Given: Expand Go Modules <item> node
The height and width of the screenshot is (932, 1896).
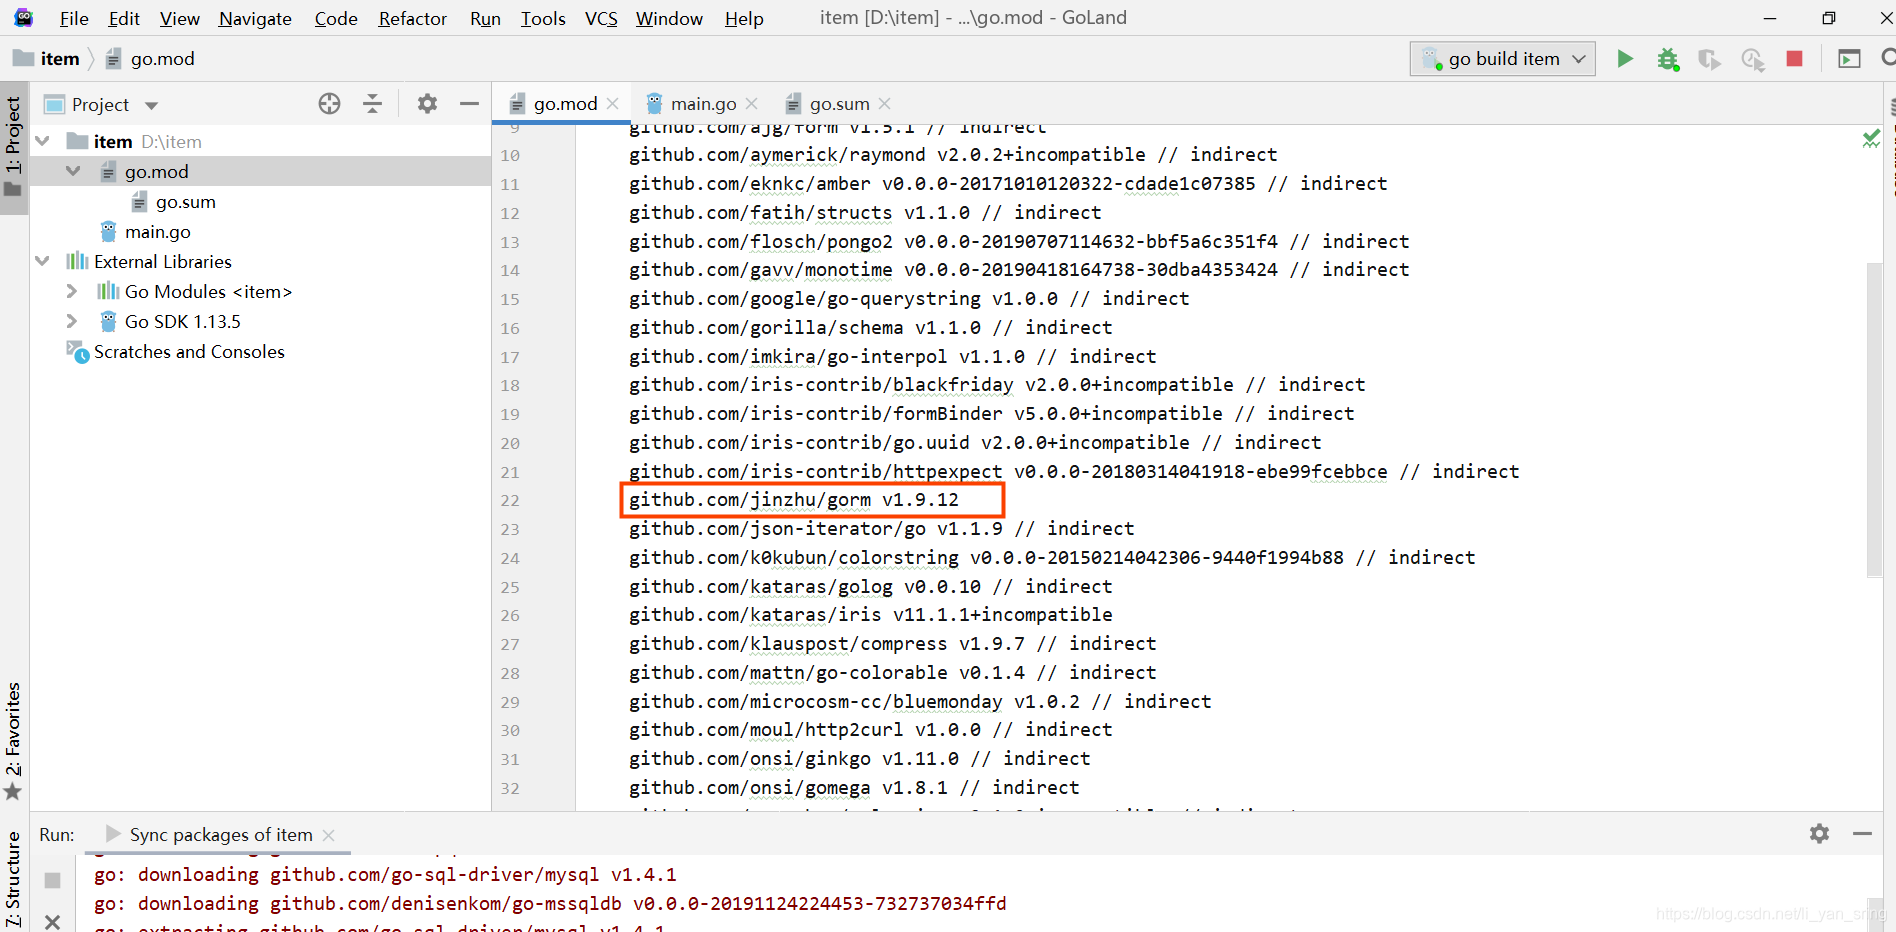Looking at the screenshot, I should pyautogui.click(x=72, y=291).
